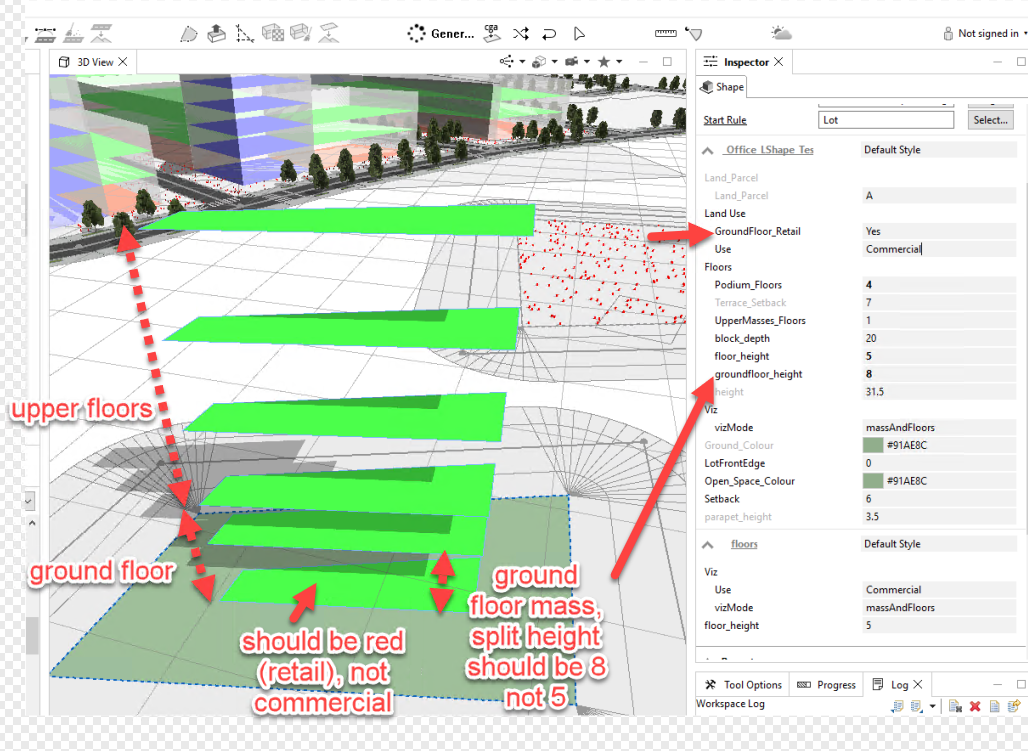The width and height of the screenshot is (1028, 751).
Task: Select the measure distance ruler tool
Action: pyautogui.click(x=665, y=33)
